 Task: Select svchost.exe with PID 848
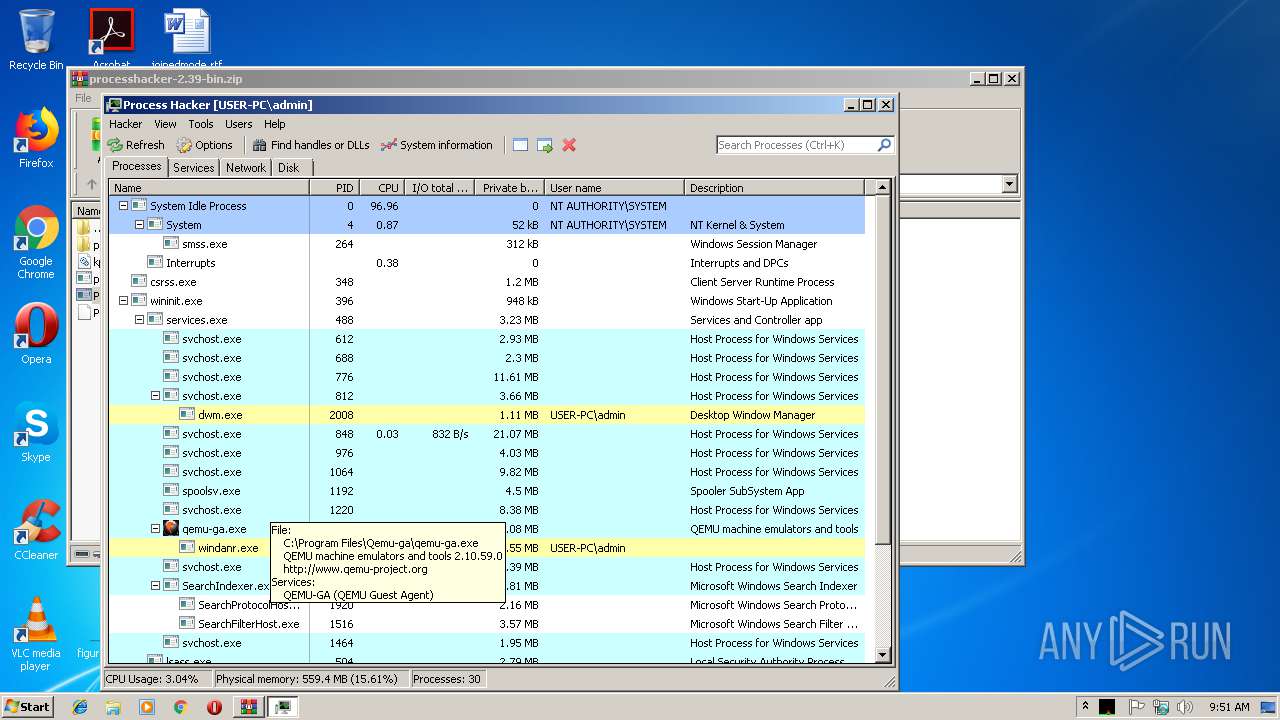pos(487,434)
